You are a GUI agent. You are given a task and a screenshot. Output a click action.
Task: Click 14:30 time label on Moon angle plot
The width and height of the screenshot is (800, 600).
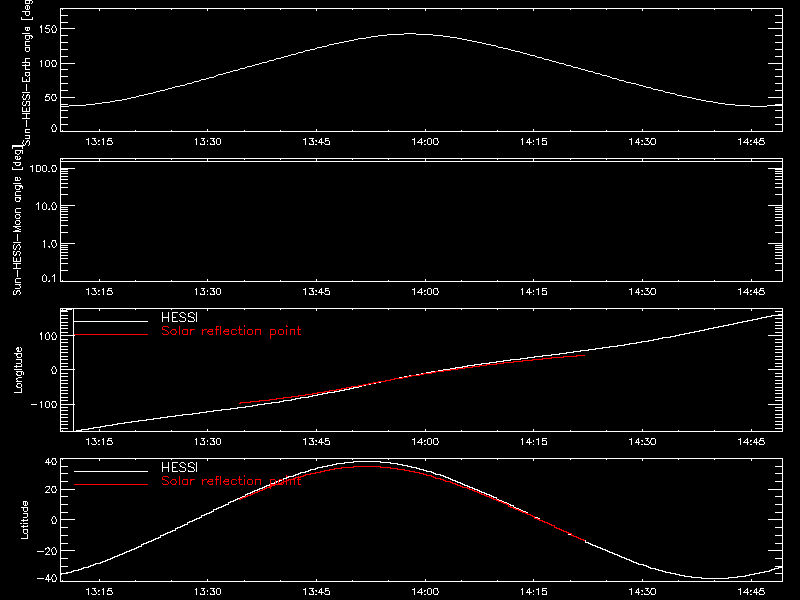(642, 291)
